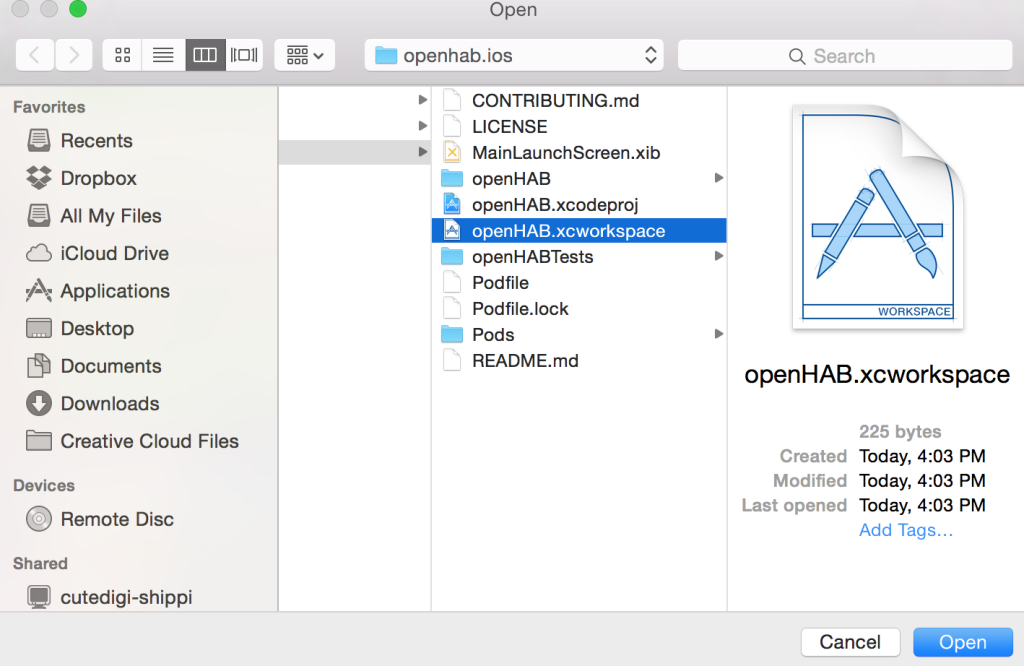1024x666 pixels.
Task: Select openHAB.xcworkspace in file list
Action: coord(579,230)
